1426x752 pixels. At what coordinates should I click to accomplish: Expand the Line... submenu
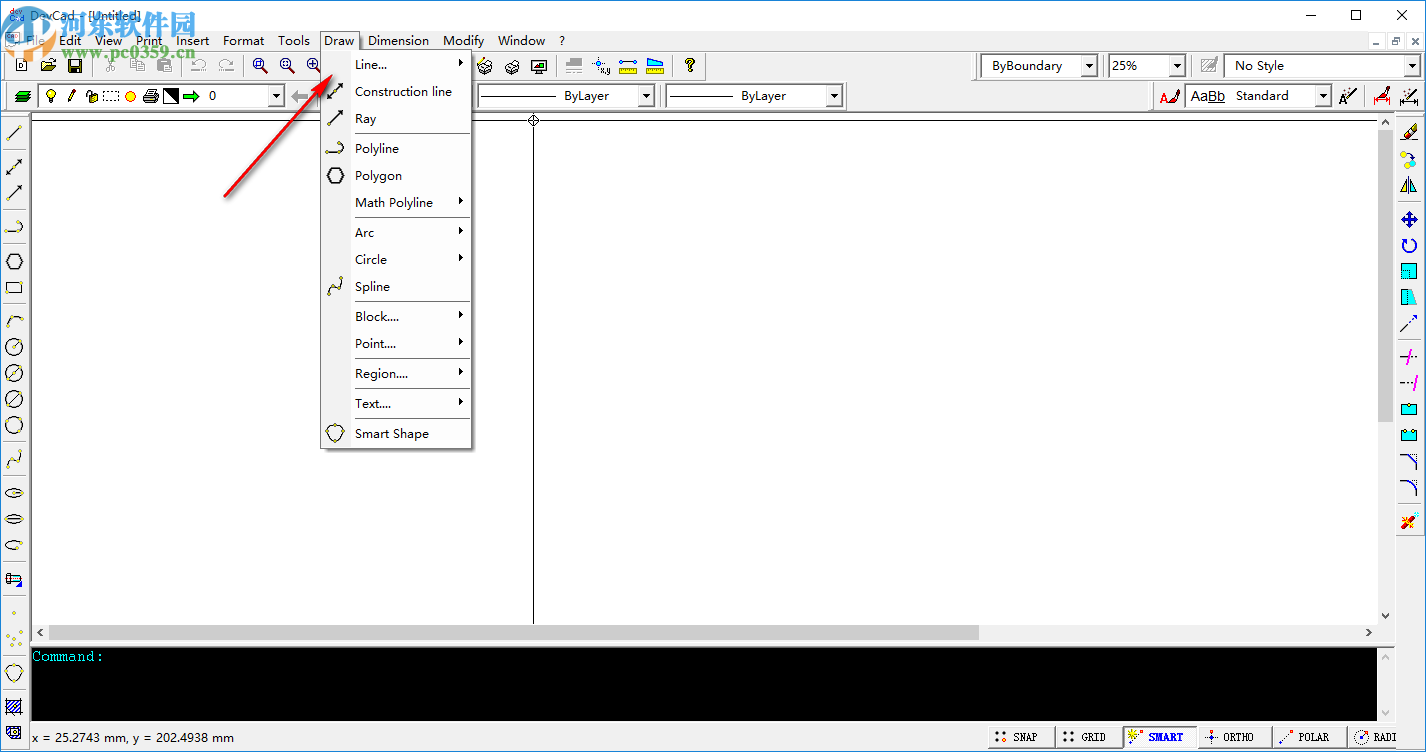point(396,64)
